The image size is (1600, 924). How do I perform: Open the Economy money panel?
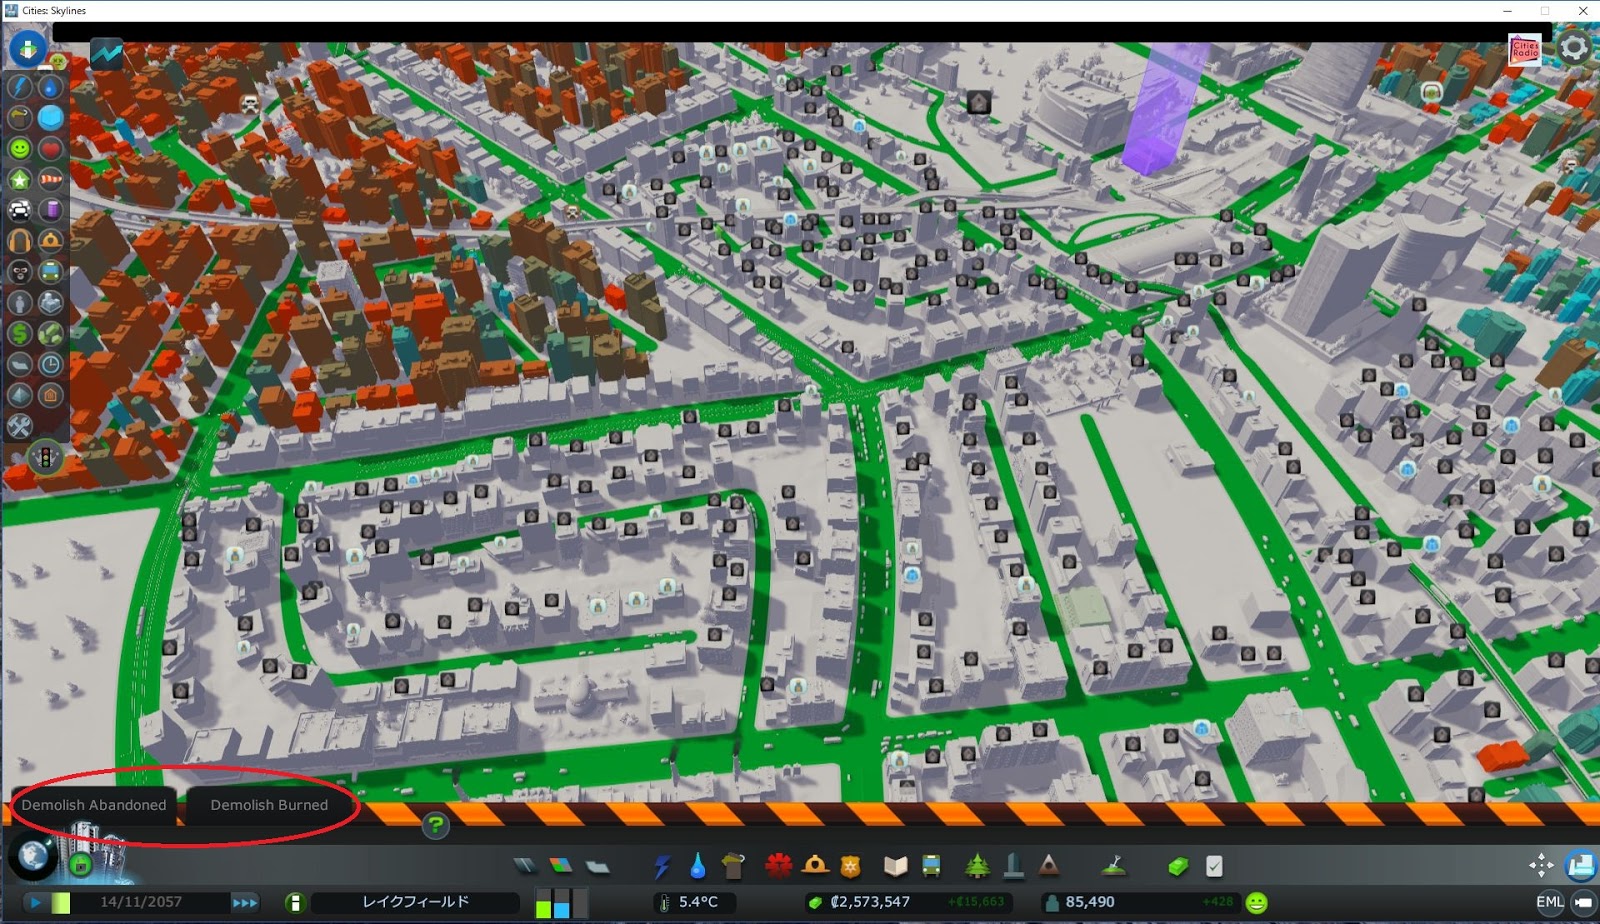click(1178, 866)
